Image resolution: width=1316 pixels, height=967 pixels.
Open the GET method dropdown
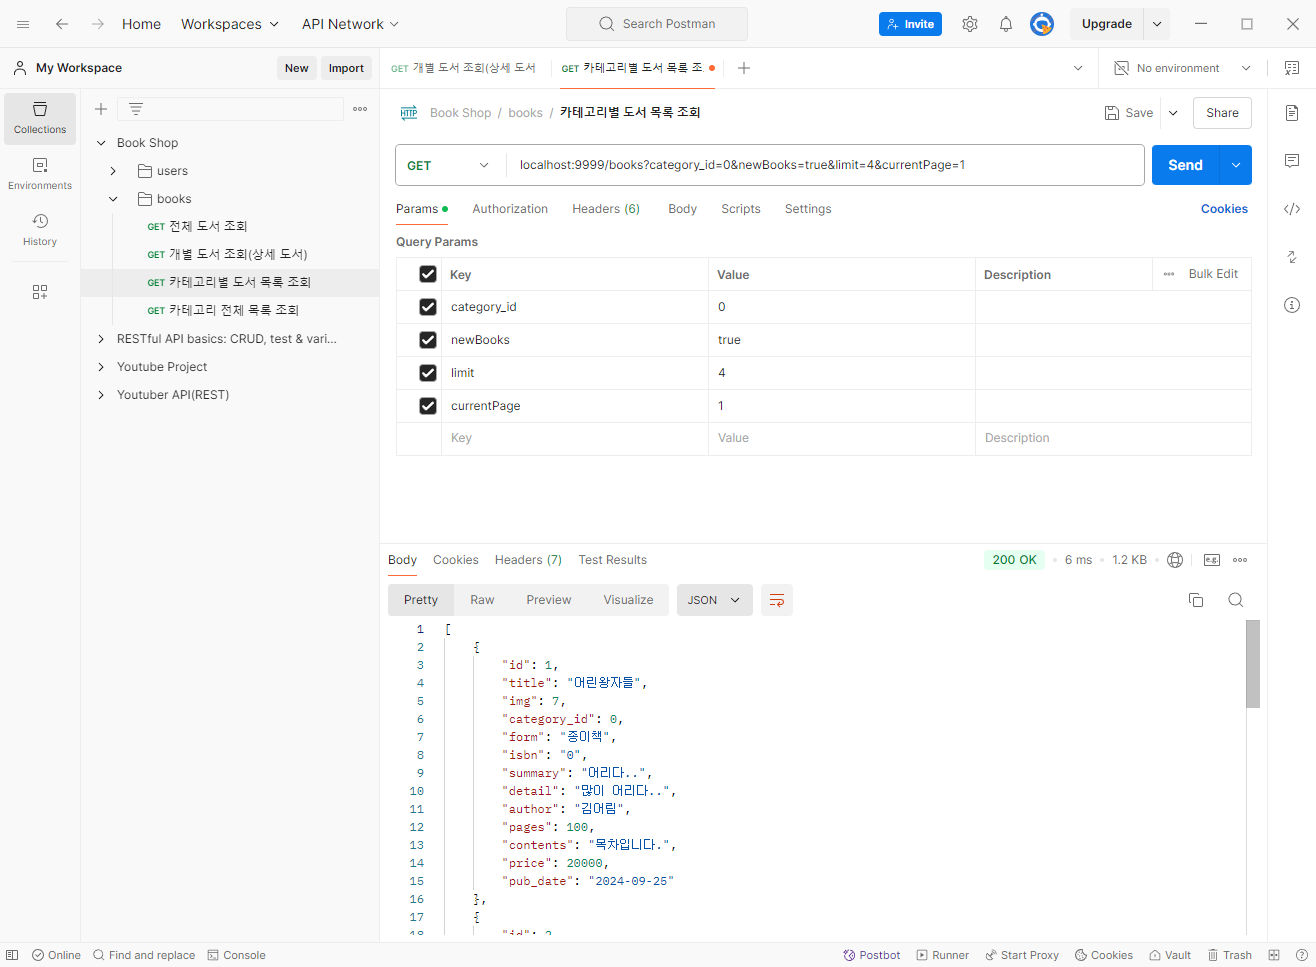coord(449,165)
